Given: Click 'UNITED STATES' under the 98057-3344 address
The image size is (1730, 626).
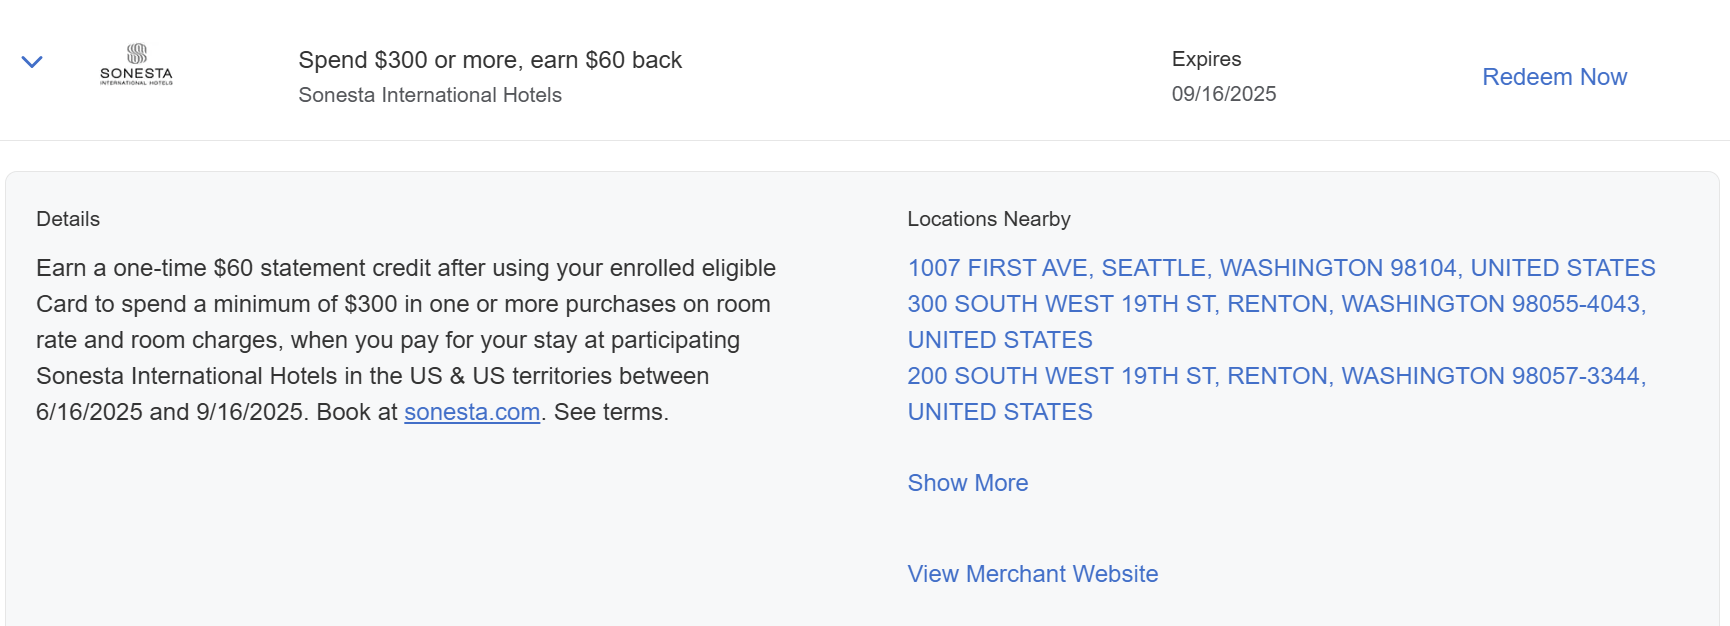Looking at the screenshot, I should pos(1000,412).
